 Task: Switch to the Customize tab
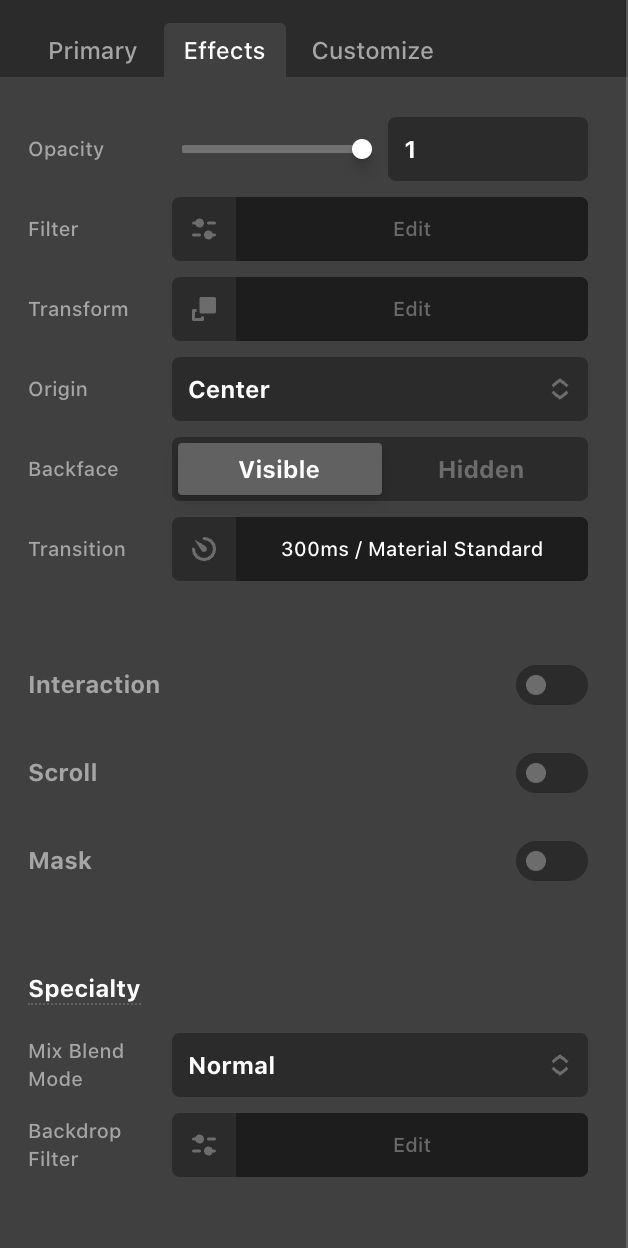(x=372, y=50)
